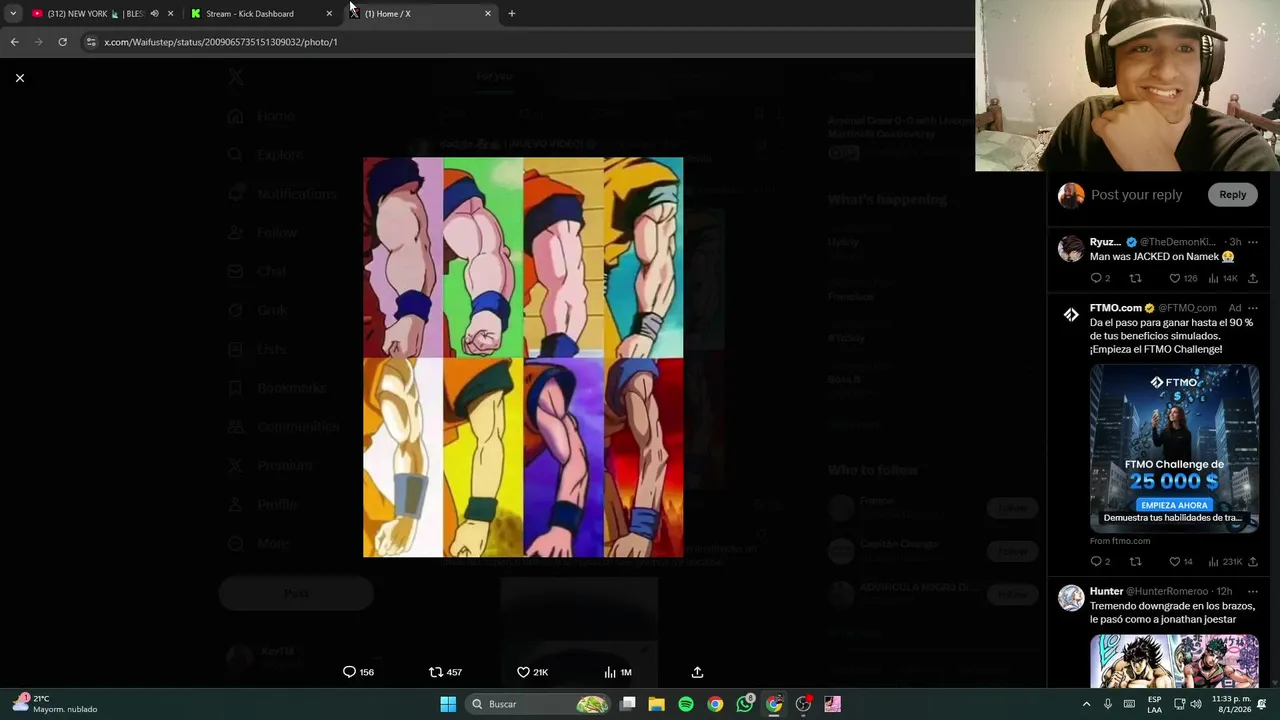Viewport: 1280px width, 720px height.
Task: Share the JACKED on Namek comment
Action: pos(1252,279)
